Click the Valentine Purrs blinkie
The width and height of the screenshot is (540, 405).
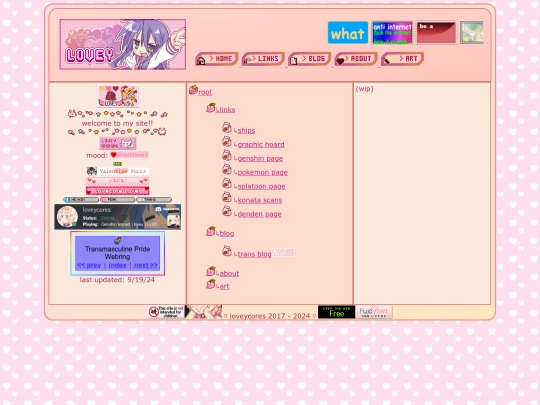point(117,171)
